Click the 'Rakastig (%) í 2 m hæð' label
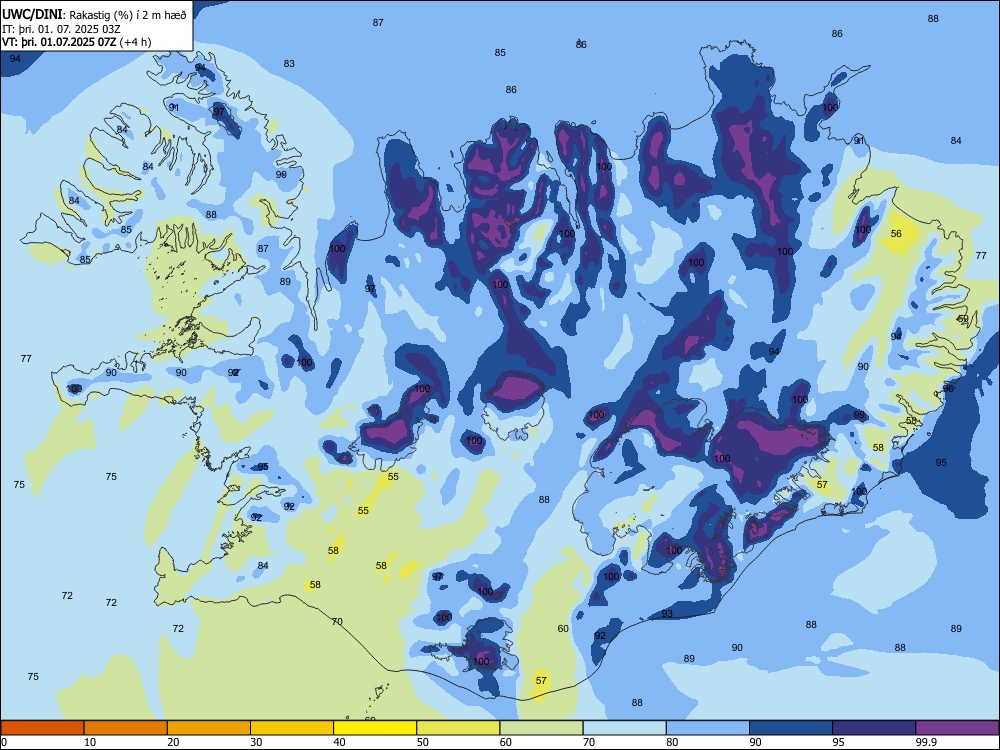The height and width of the screenshot is (750, 1000). coord(128,15)
